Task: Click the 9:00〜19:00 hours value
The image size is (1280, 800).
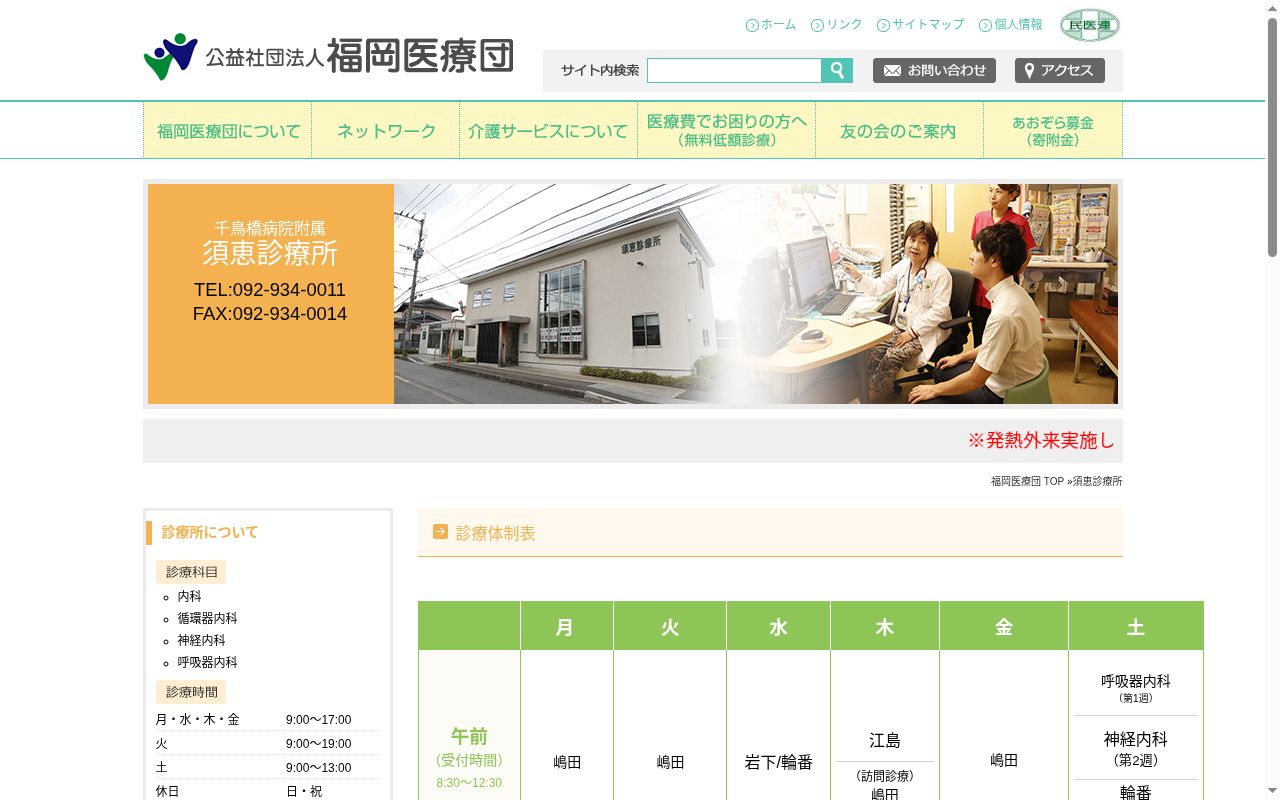Action: point(318,744)
